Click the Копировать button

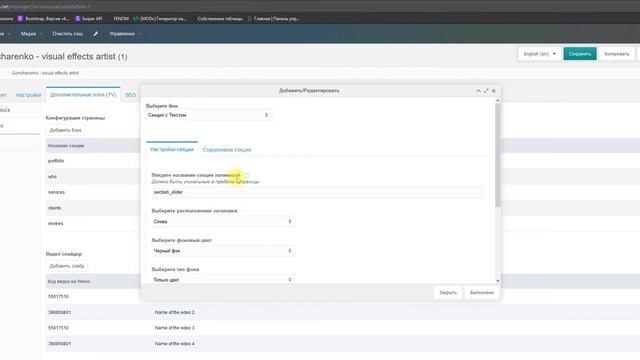click(x=616, y=54)
